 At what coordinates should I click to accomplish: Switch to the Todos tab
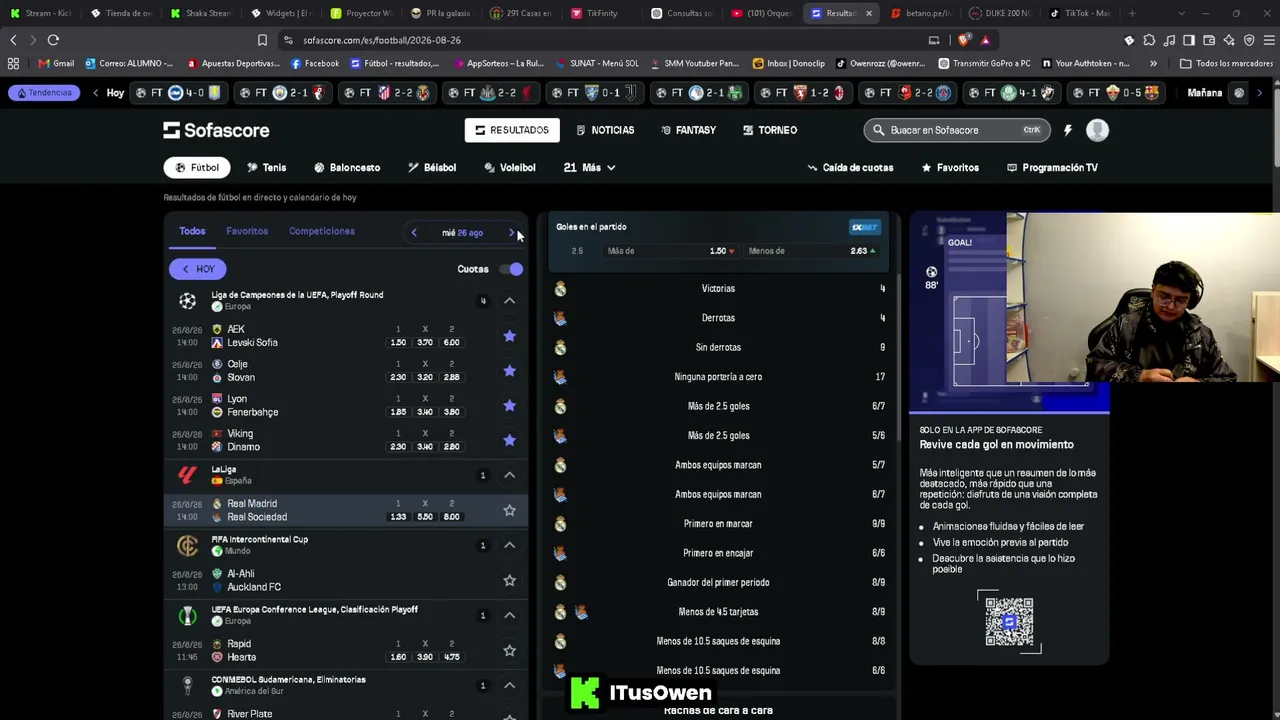192,231
